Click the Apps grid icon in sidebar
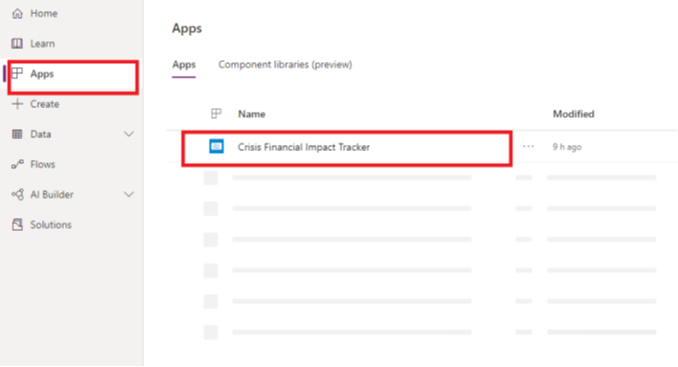 click(17, 73)
